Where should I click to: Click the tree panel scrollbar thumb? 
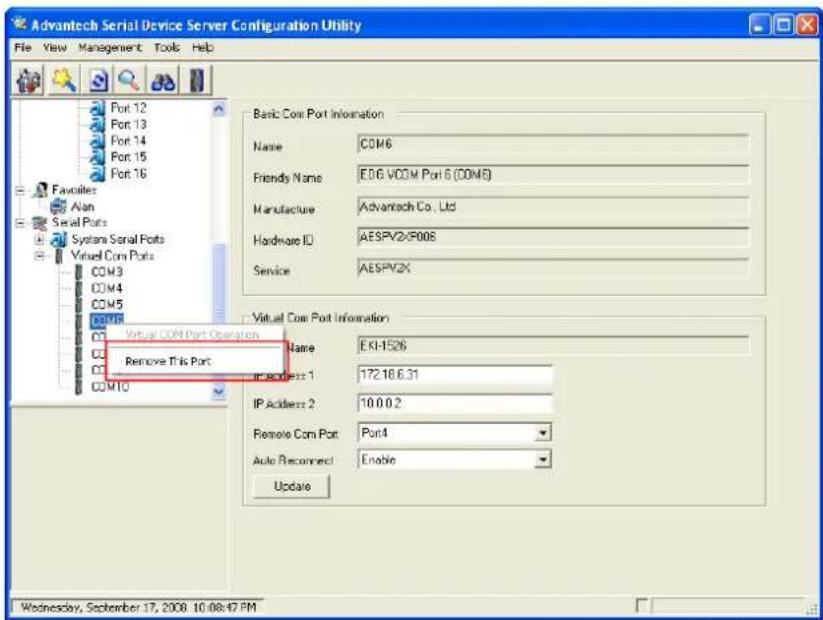219,285
